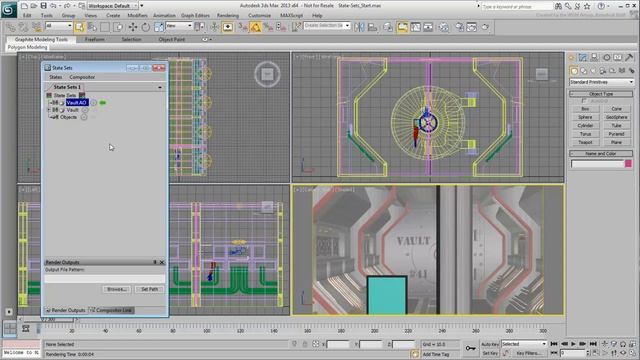Open the States menu in State Sets window
This screenshot has height=360, width=640.
[x=56, y=77]
